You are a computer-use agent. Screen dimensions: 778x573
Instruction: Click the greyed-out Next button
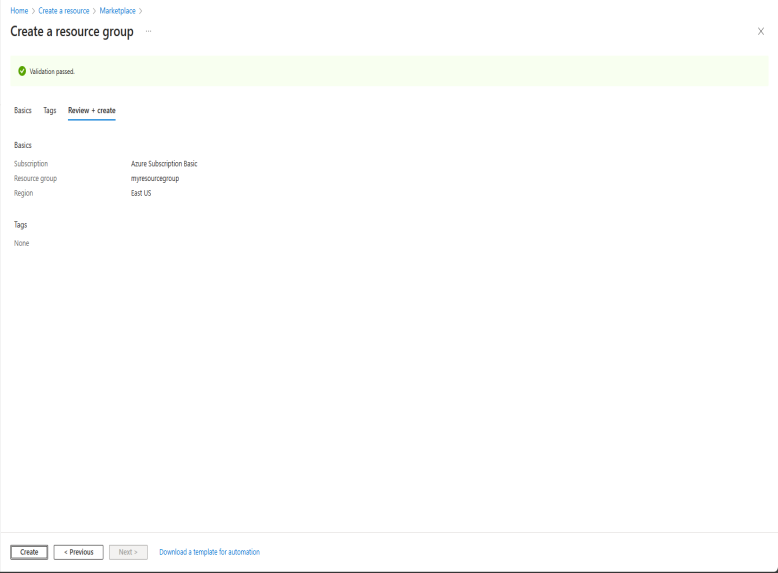128,552
